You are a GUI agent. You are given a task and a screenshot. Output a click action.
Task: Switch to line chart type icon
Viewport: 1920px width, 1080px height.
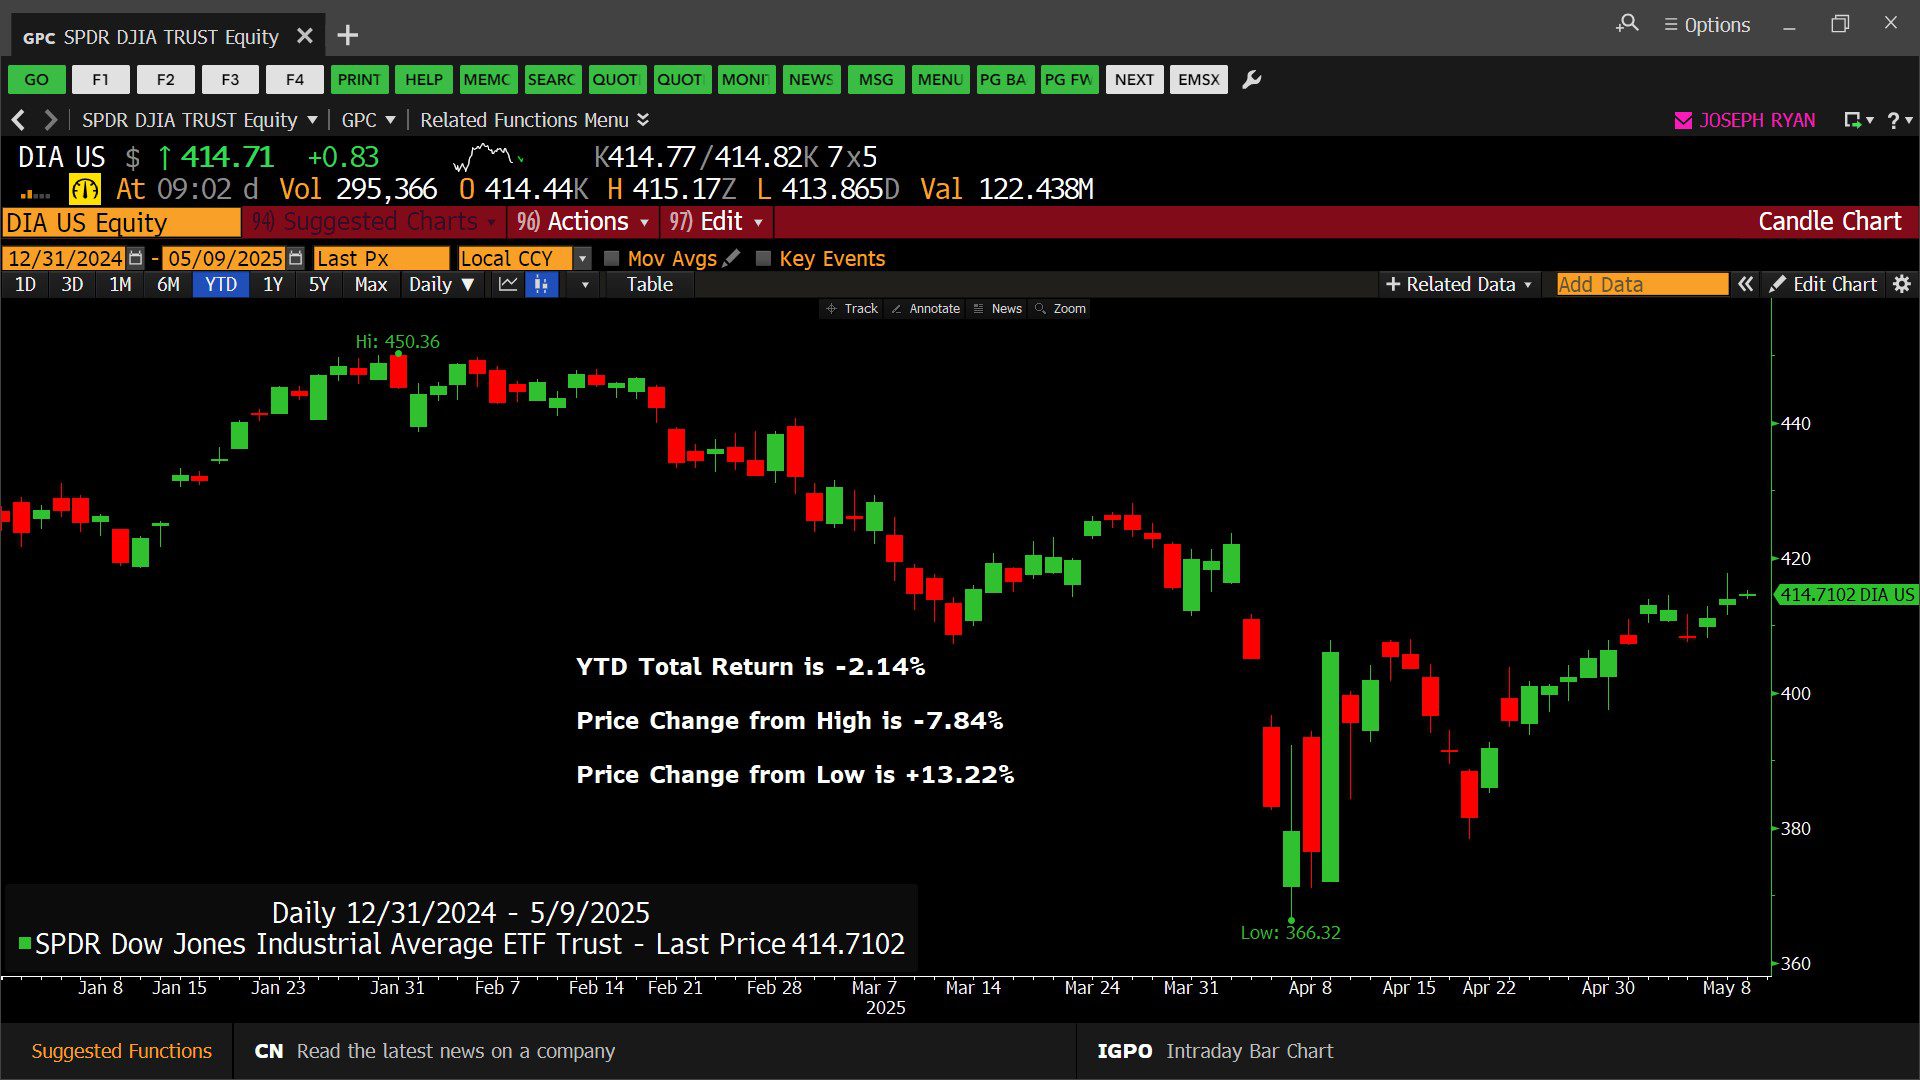pyautogui.click(x=508, y=285)
